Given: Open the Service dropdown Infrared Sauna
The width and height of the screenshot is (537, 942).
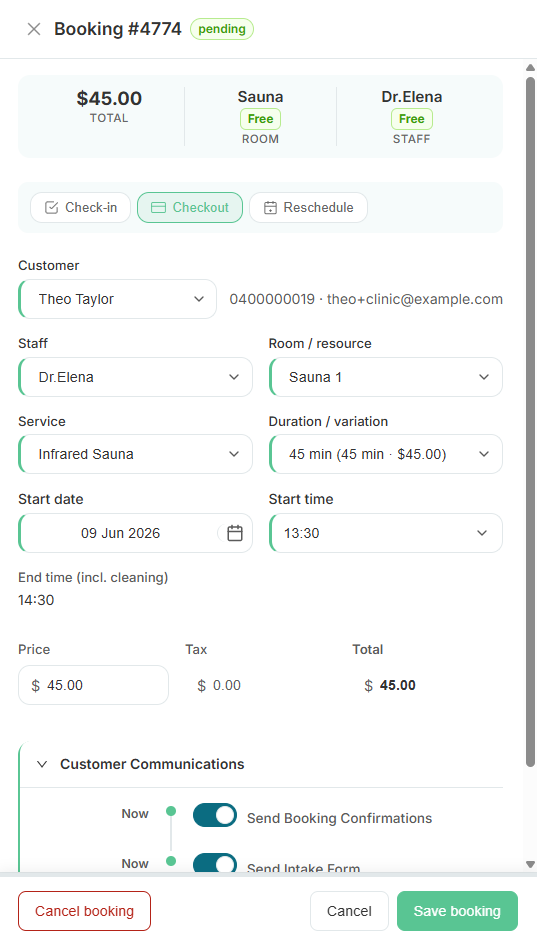Looking at the screenshot, I should [x=136, y=454].
